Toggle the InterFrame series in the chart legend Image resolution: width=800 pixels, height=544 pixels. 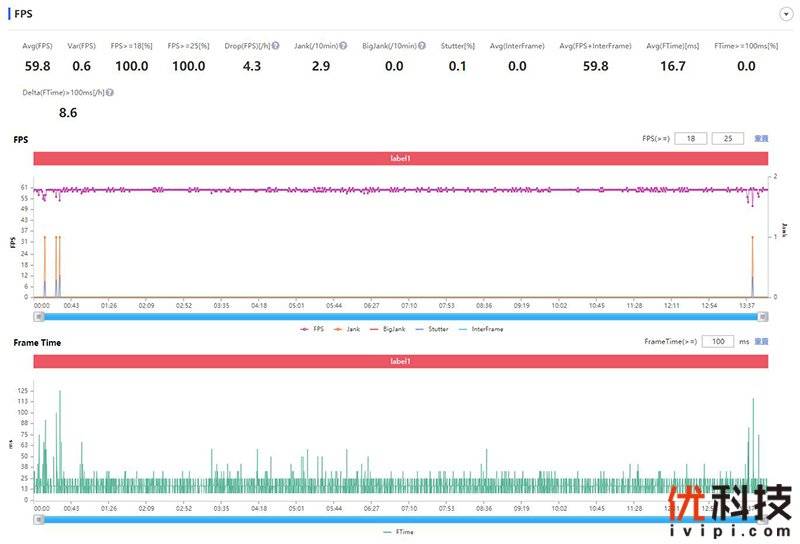(x=481, y=329)
